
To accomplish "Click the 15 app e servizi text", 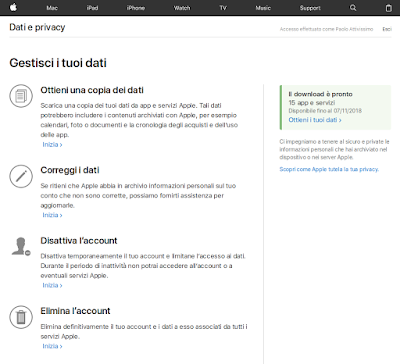I will pos(312,103).
